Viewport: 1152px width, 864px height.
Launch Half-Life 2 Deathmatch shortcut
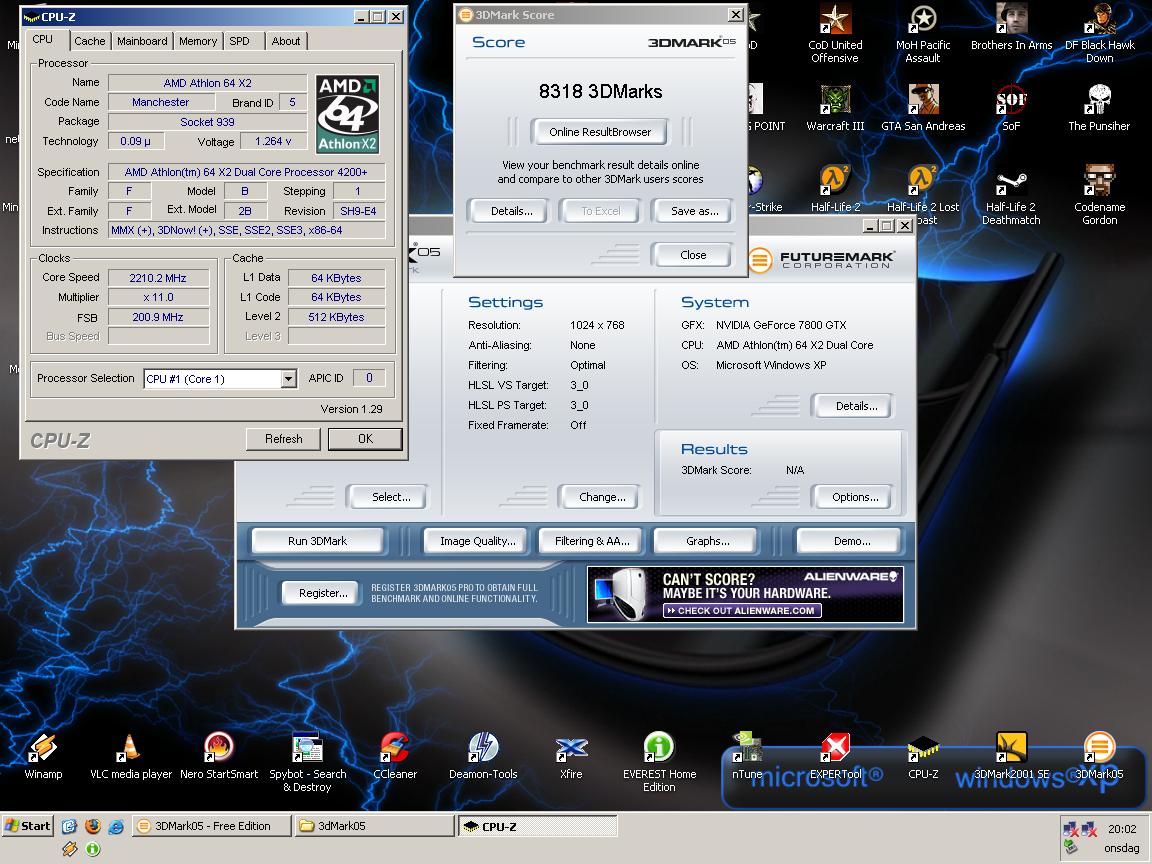coord(1011,195)
